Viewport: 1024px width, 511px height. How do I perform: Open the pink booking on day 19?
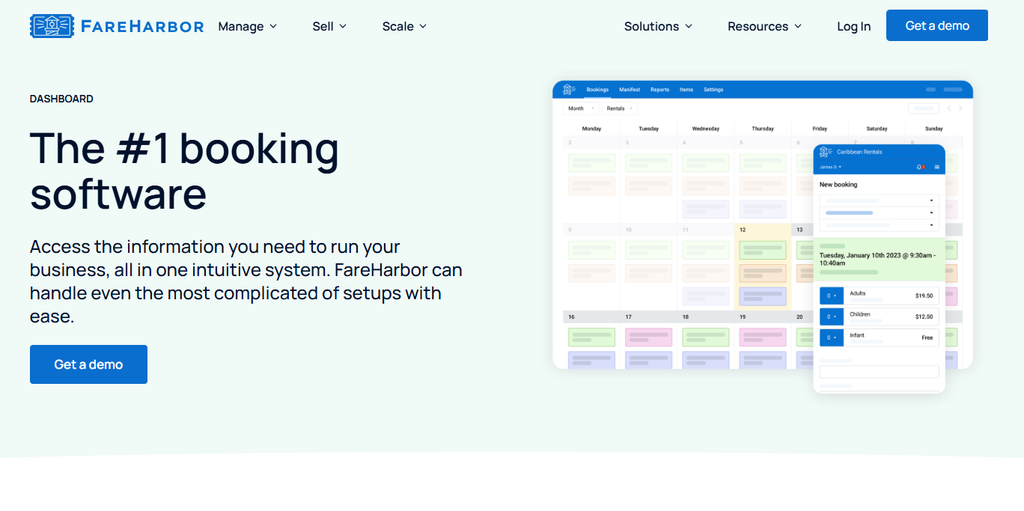tap(763, 337)
